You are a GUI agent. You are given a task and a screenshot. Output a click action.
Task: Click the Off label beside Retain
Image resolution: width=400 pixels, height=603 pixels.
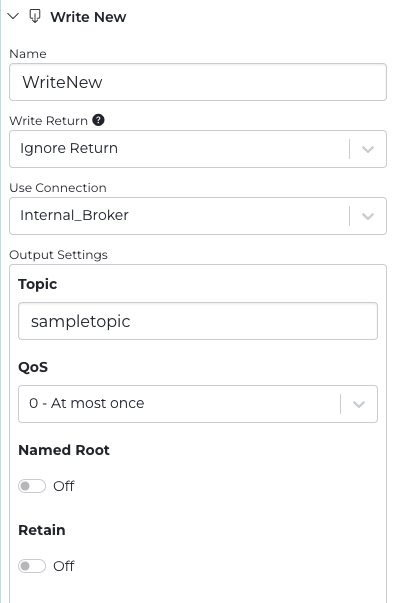click(x=63, y=566)
